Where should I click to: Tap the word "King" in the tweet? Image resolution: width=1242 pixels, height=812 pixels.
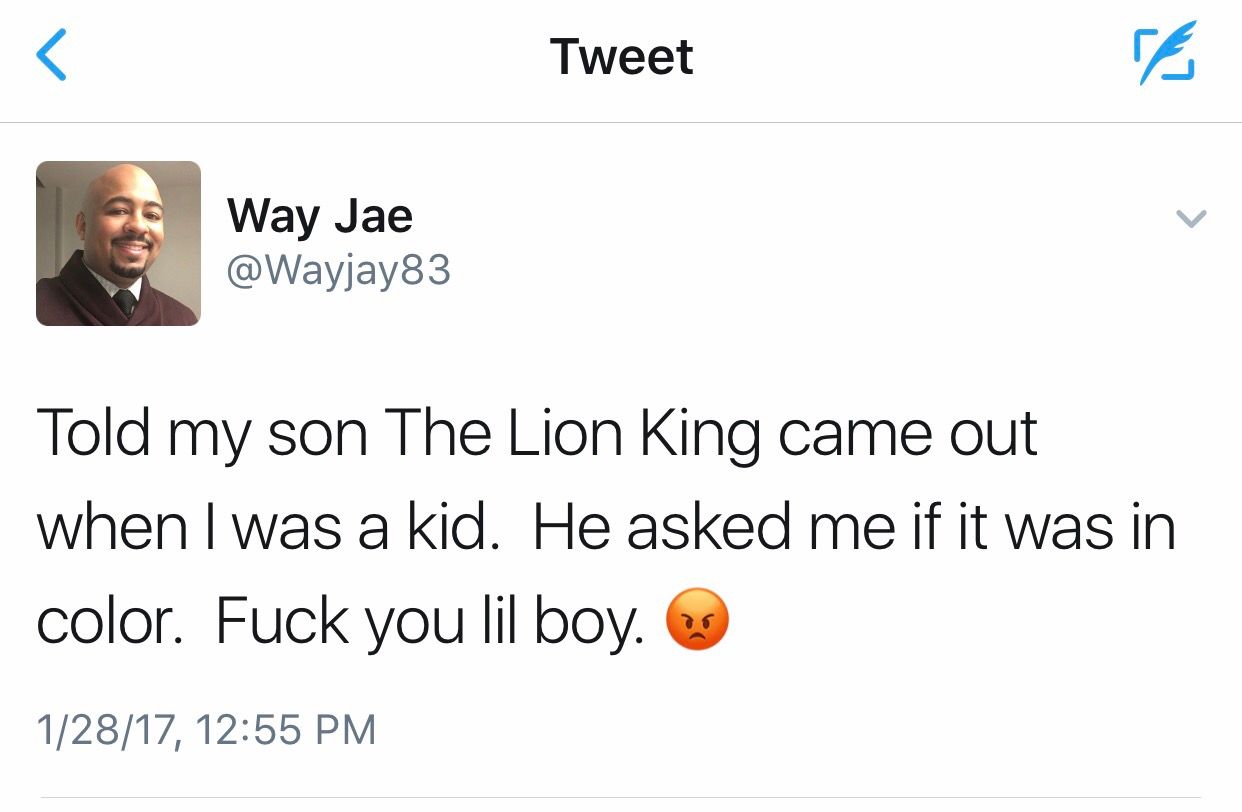tap(688, 432)
